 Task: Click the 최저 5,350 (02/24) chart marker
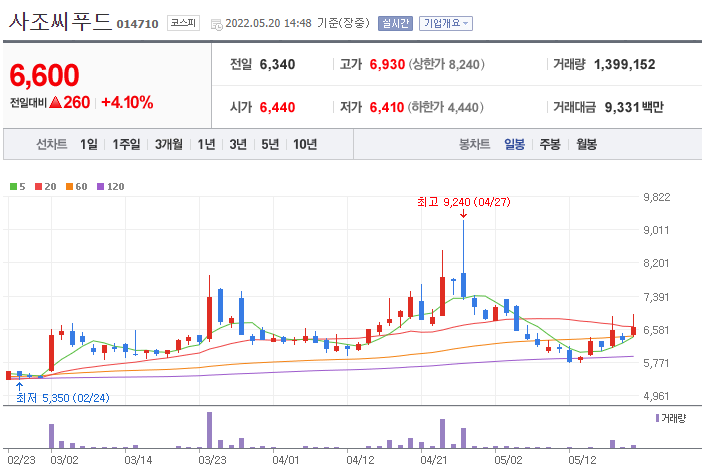click(x=63, y=398)
